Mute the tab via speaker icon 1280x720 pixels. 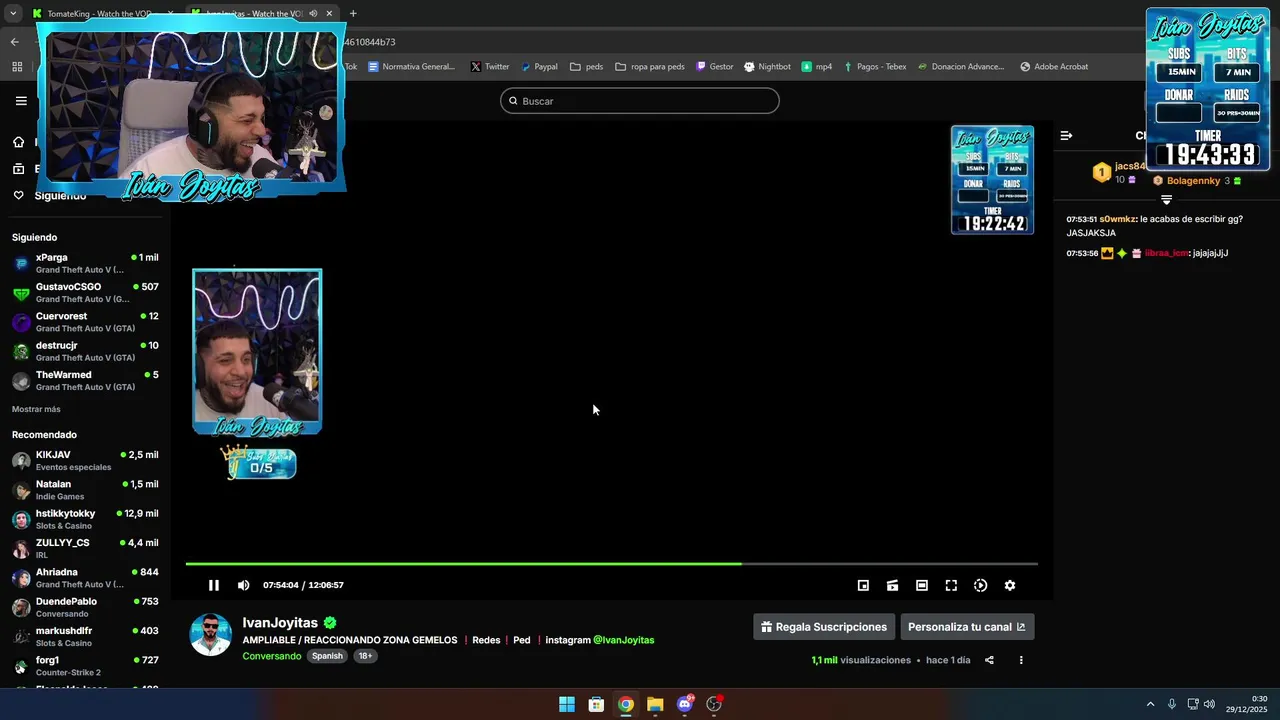(x=313, y=14)
